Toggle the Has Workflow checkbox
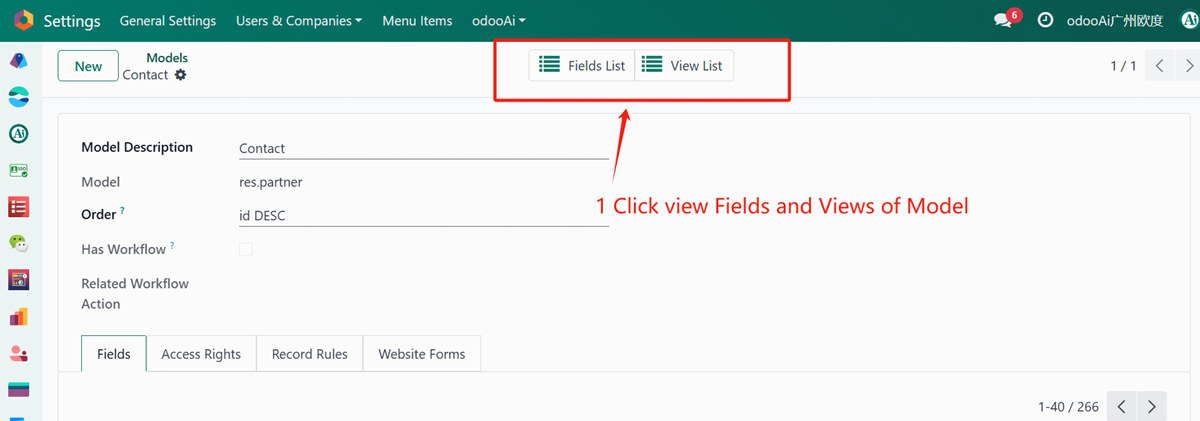Image resolution: width=1200 pixels, height=421 pixels. click(x=246, y=249)
